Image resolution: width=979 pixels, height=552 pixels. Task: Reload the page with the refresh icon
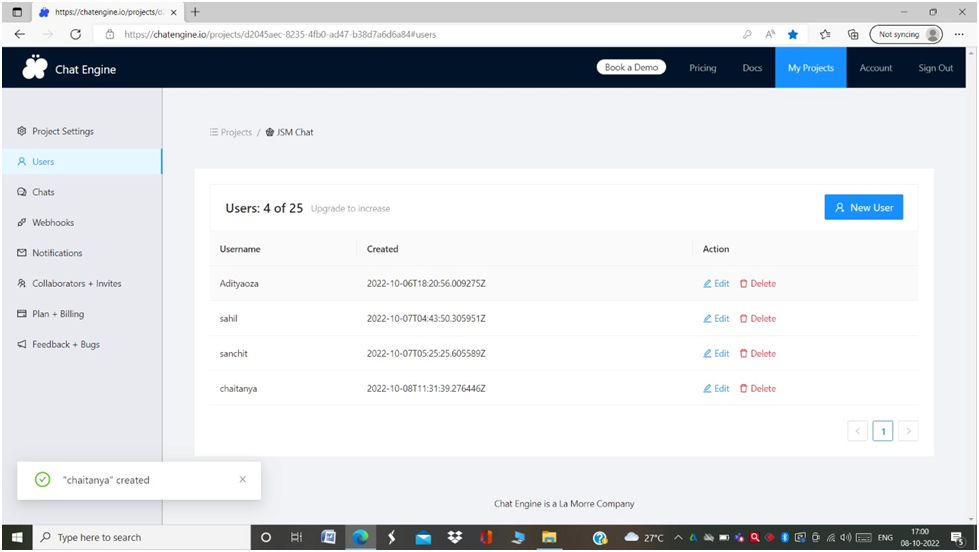click(x=76, y=34)
